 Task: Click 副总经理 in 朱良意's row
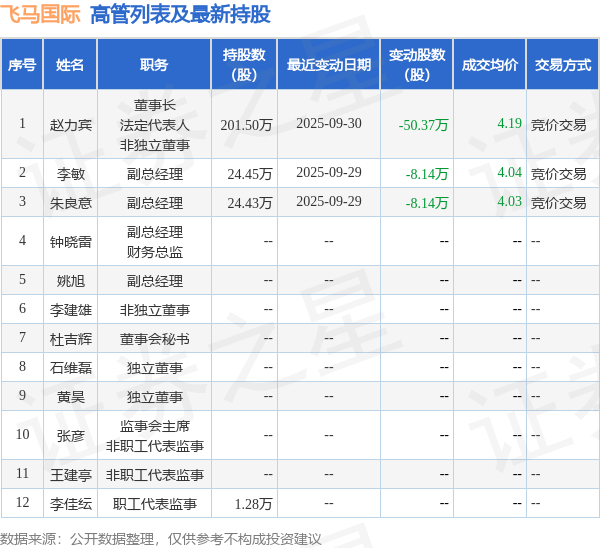point(155,203)
